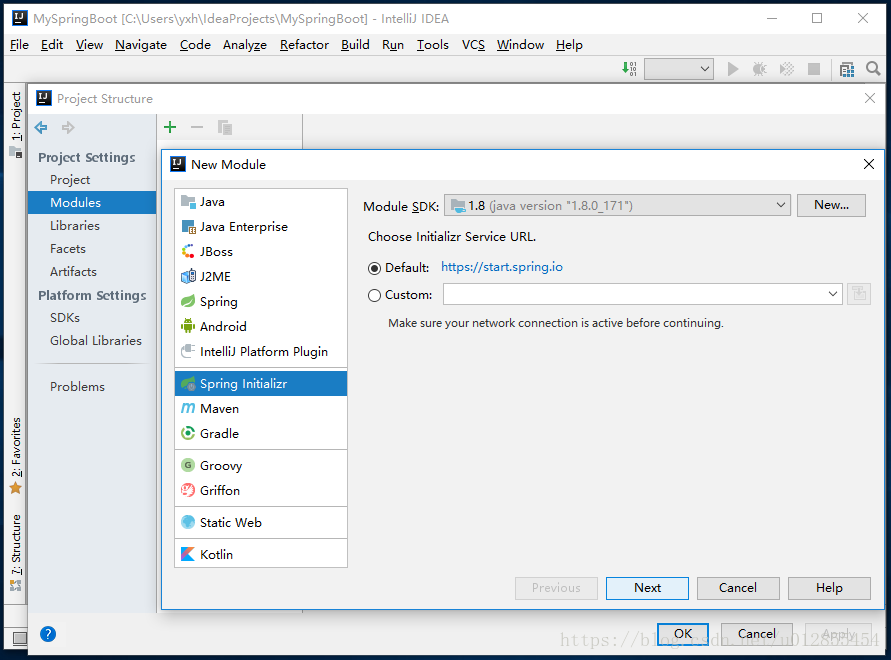Select the Griffon module type
The image size is (891, 660).
click(261, 491)
